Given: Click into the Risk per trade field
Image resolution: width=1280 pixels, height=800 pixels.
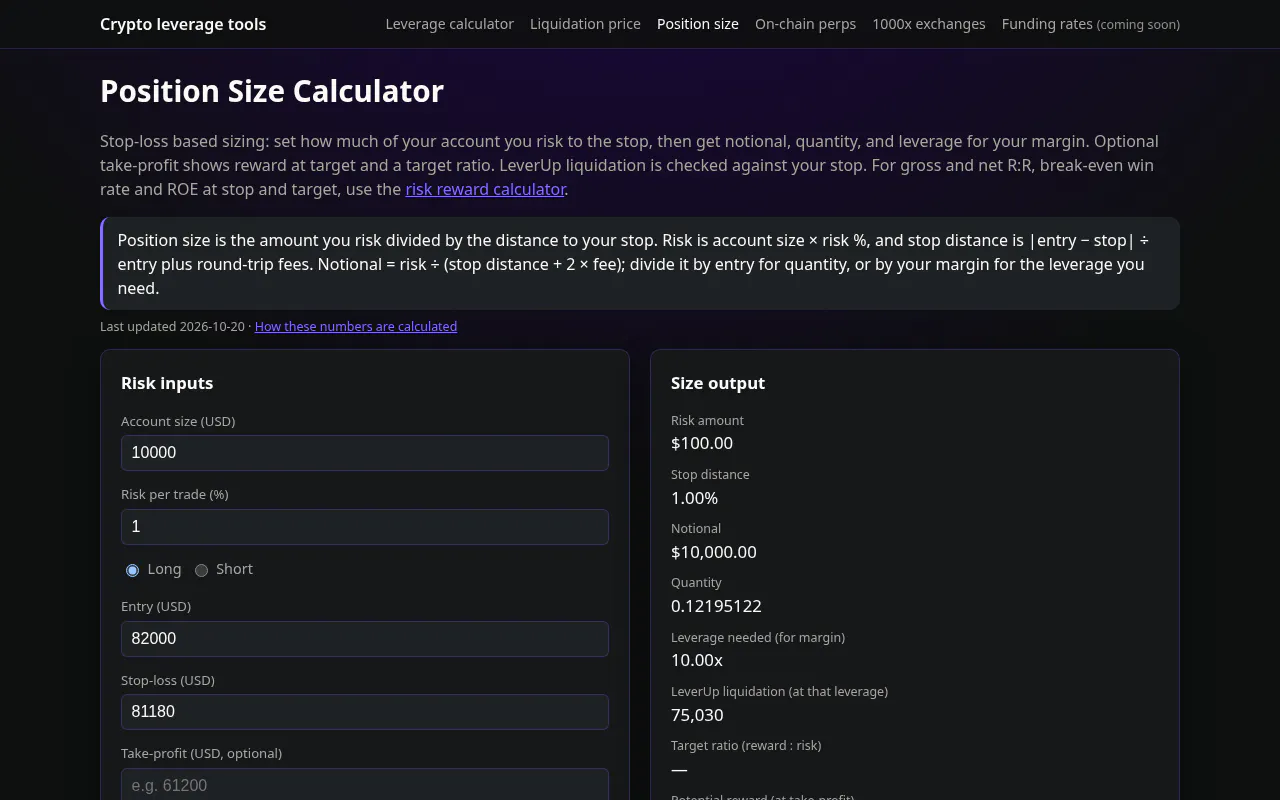Looking at the screenshot, I should [x=365, y=527].
